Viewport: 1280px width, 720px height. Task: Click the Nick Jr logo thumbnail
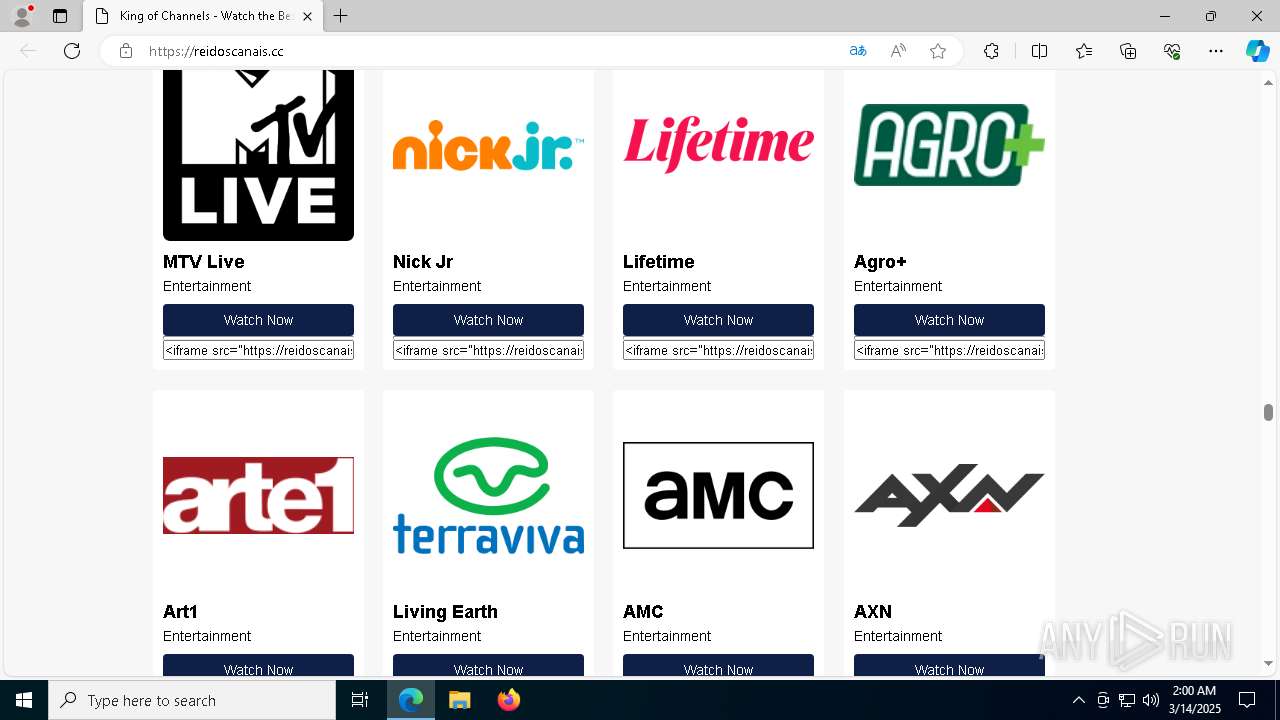pyautogui.click(x=488, y=145)
